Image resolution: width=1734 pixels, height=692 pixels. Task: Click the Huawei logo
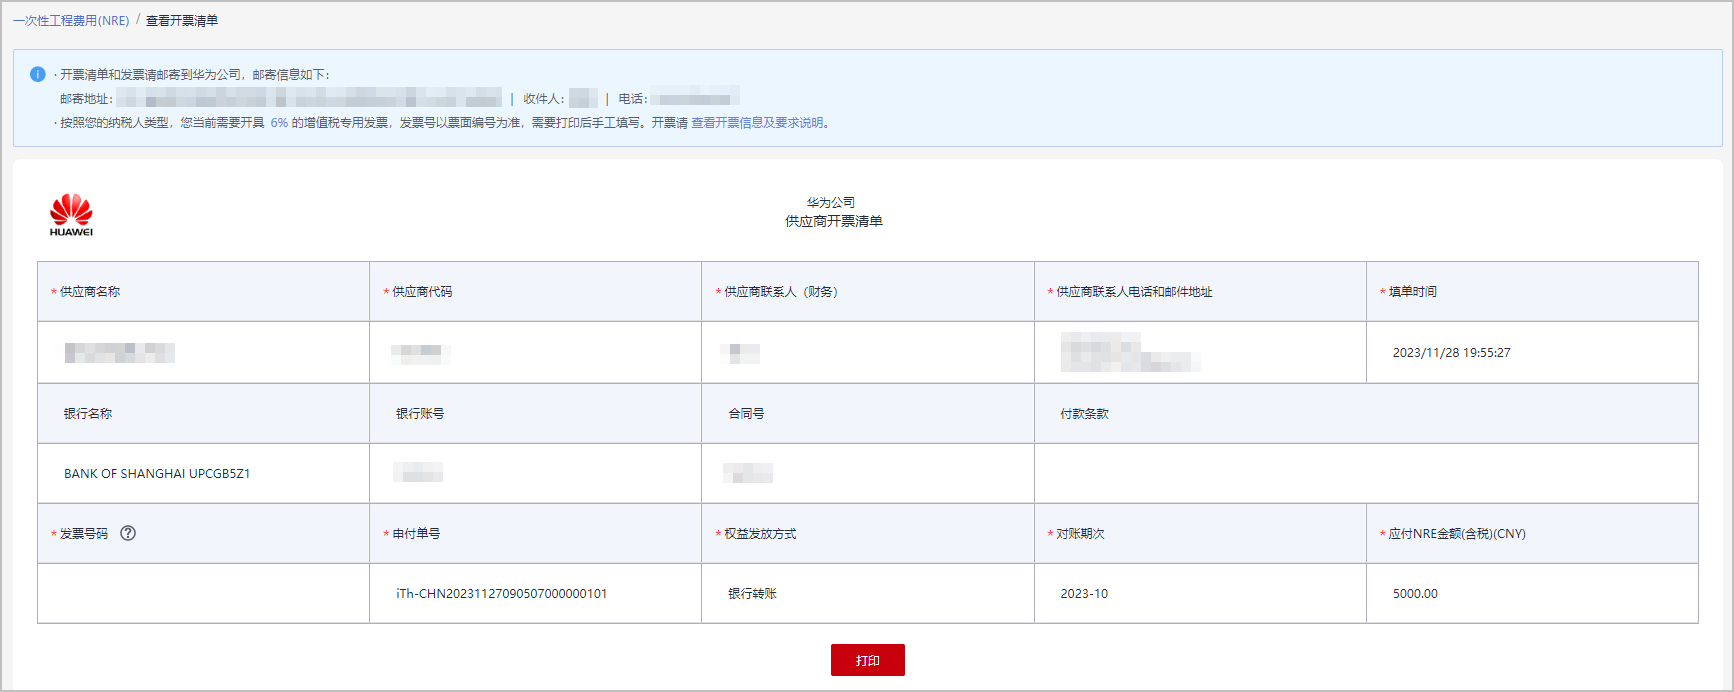(71, 215)
